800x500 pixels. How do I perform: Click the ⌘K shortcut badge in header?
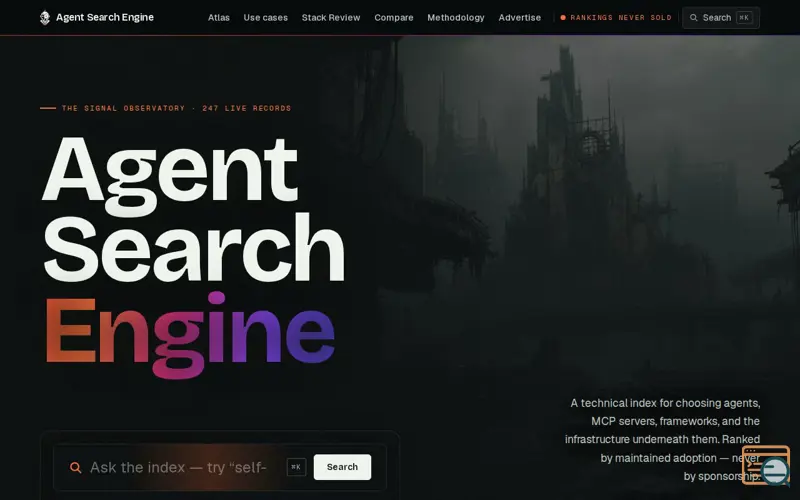pyautogui.click(x=744, y=18)
